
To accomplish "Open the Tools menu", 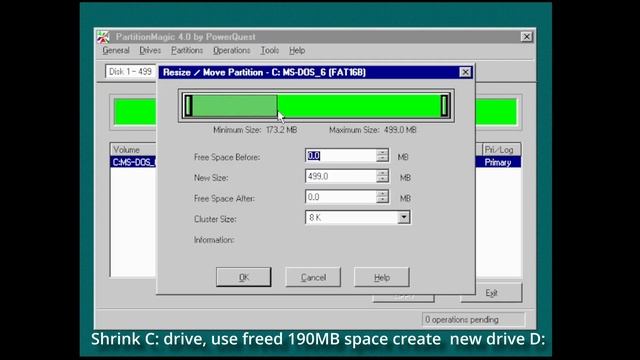I will tap(270, 51).
